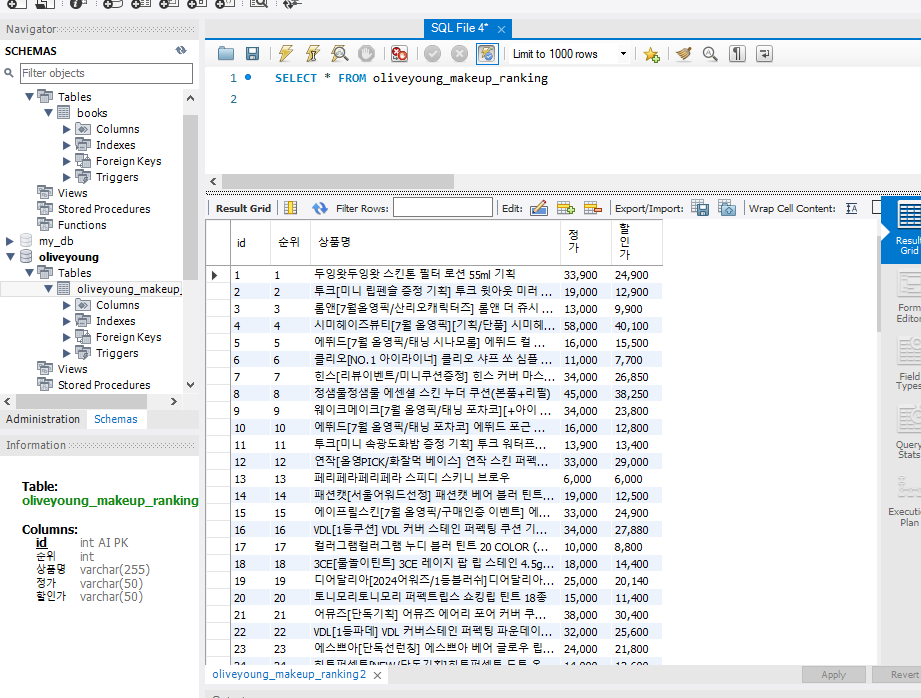
Task: Open the Query Stats side panel
Action: tap(908, 432)
